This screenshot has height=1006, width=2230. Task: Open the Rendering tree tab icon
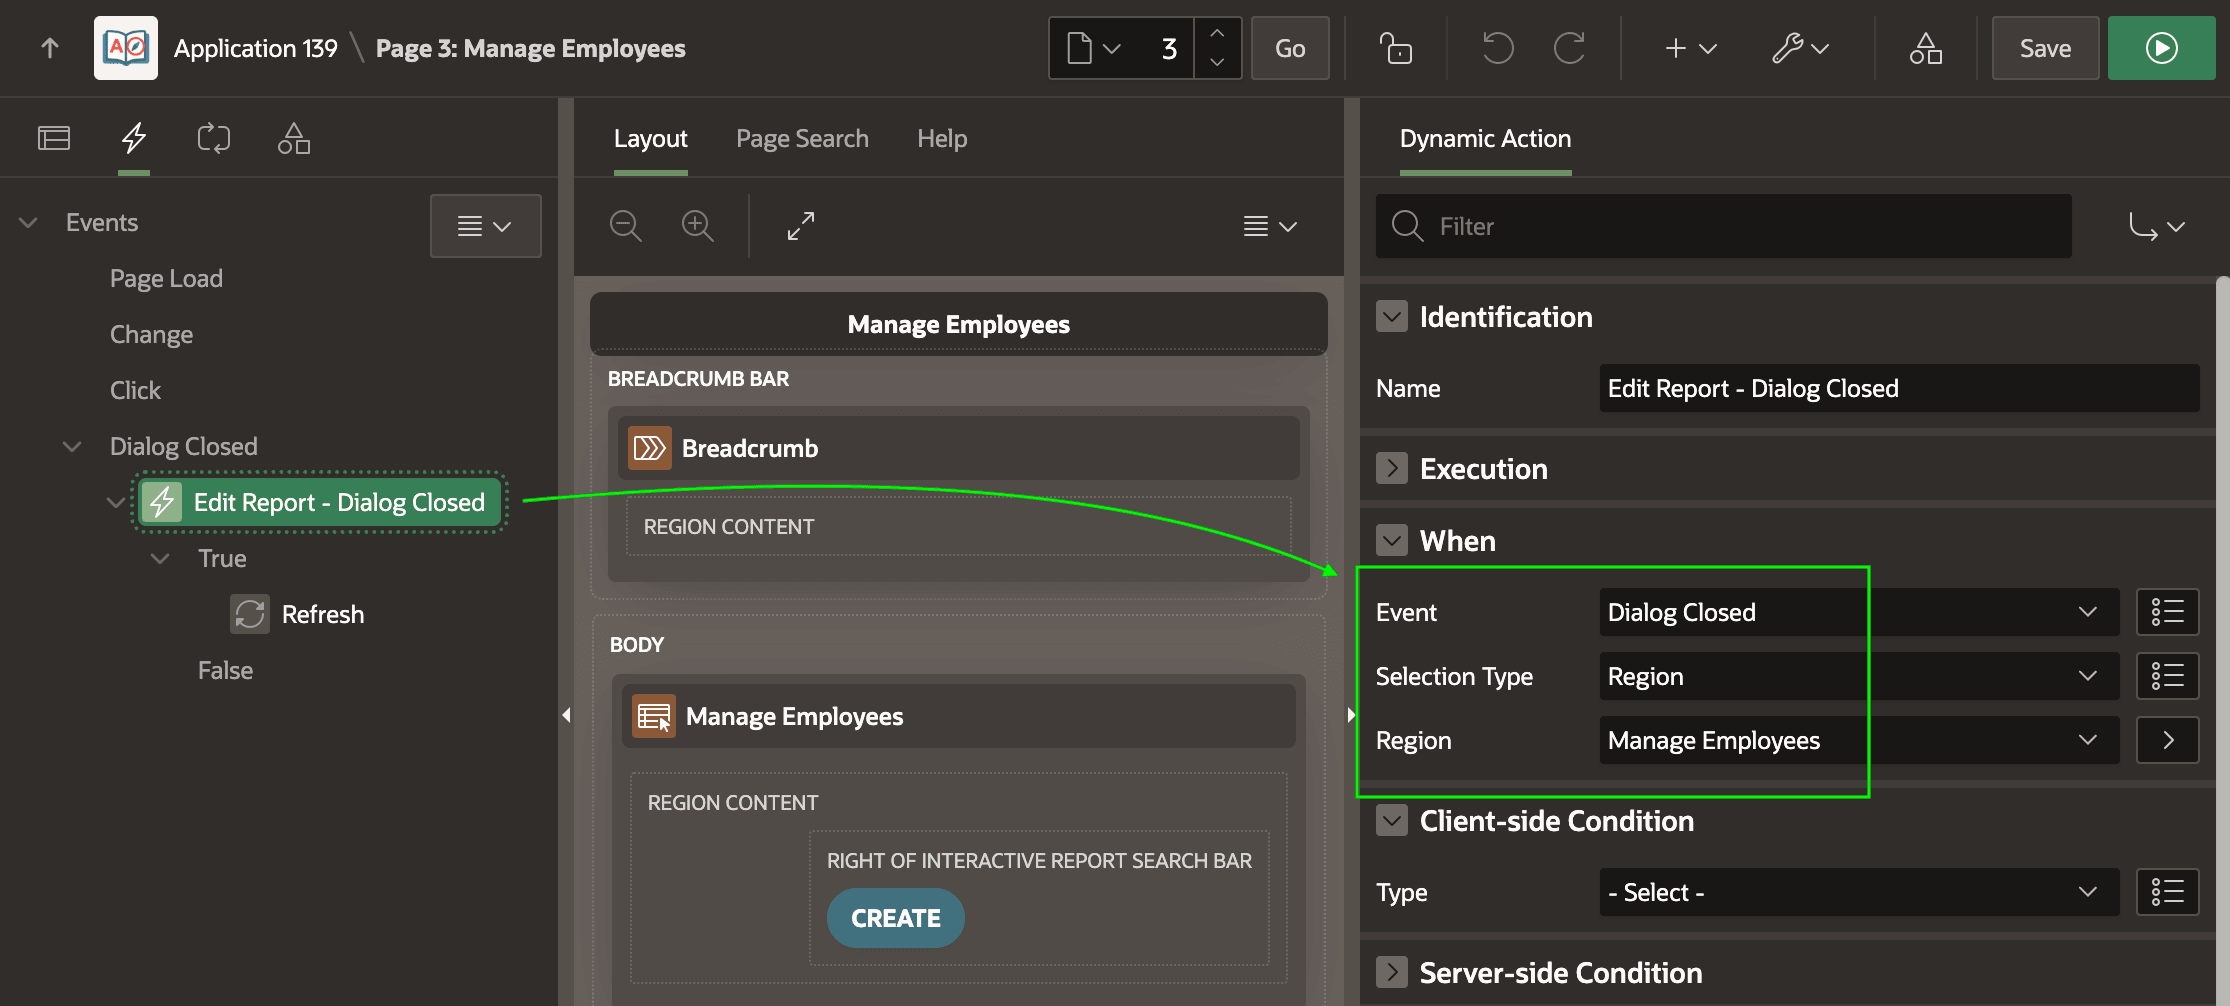click(54, 138)
